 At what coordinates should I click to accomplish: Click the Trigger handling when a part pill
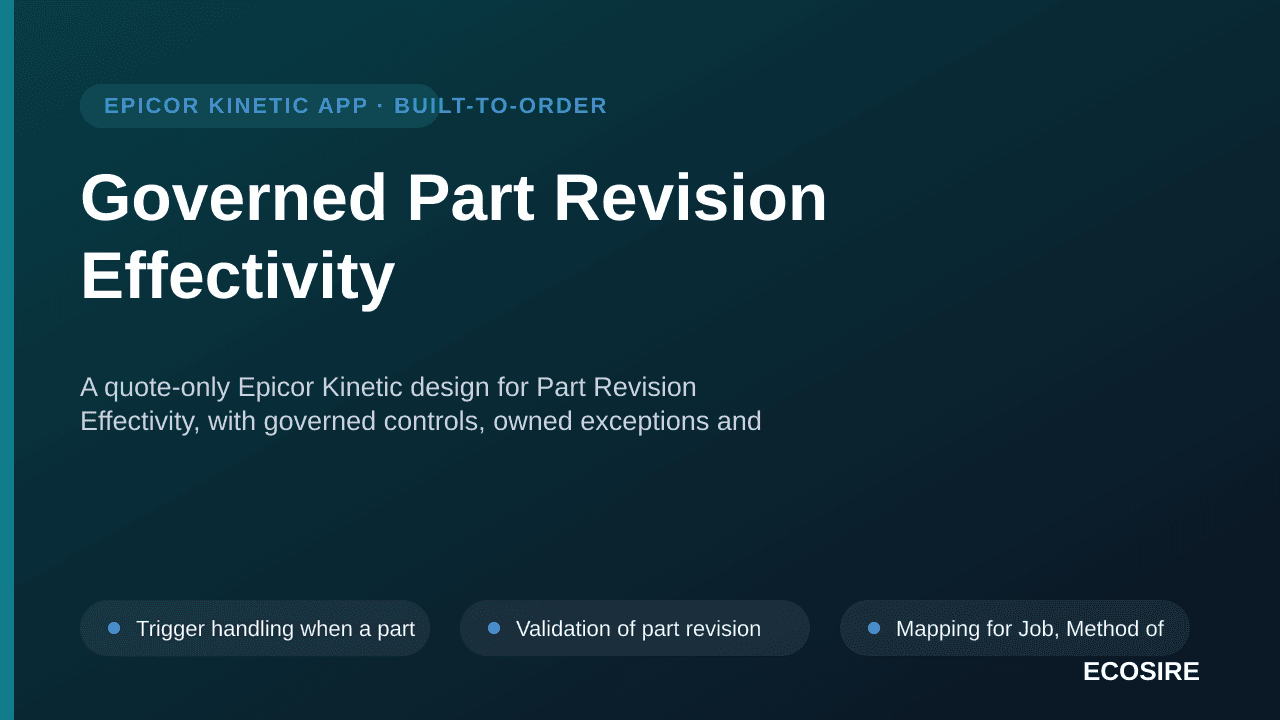tap(255, 628)
